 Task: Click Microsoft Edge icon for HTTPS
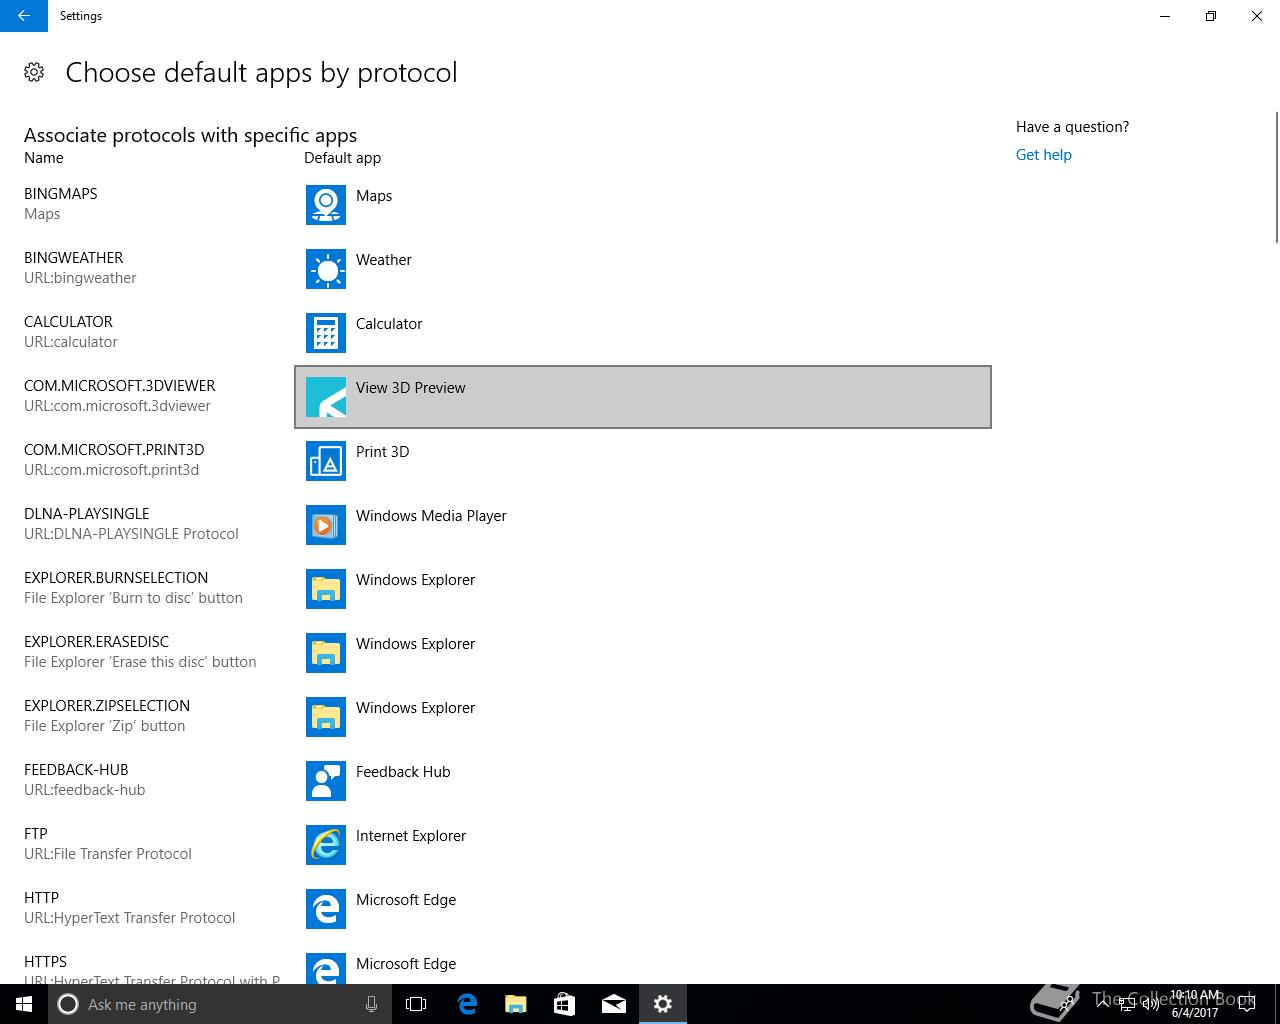(326, 968)
